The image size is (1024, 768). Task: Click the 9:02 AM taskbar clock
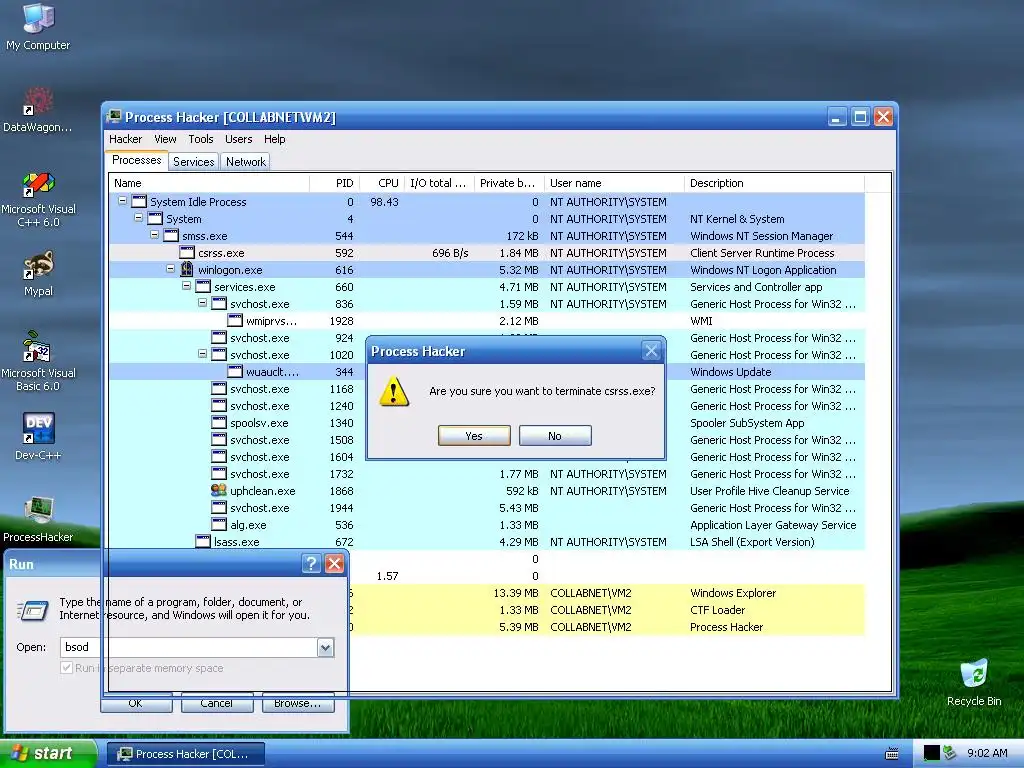tap(987, 753)
